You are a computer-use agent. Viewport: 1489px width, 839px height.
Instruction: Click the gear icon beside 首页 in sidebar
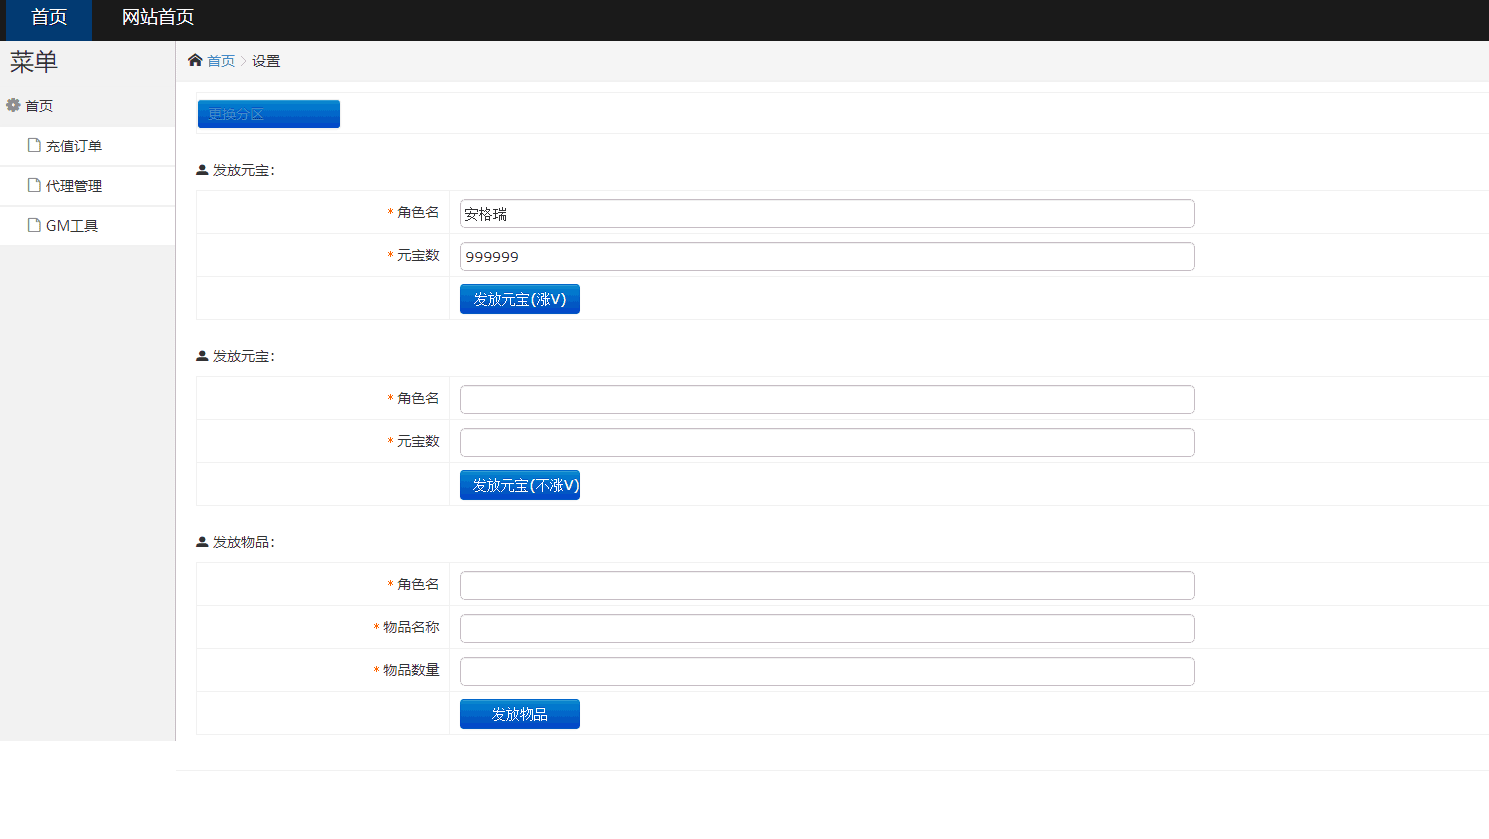[13, 105]
